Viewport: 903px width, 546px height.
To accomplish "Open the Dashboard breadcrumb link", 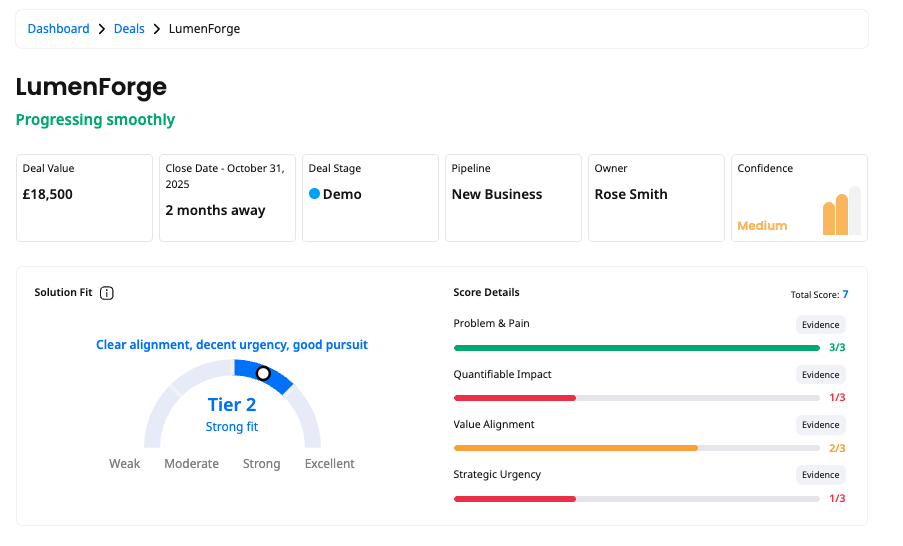I will coord(58,29).
